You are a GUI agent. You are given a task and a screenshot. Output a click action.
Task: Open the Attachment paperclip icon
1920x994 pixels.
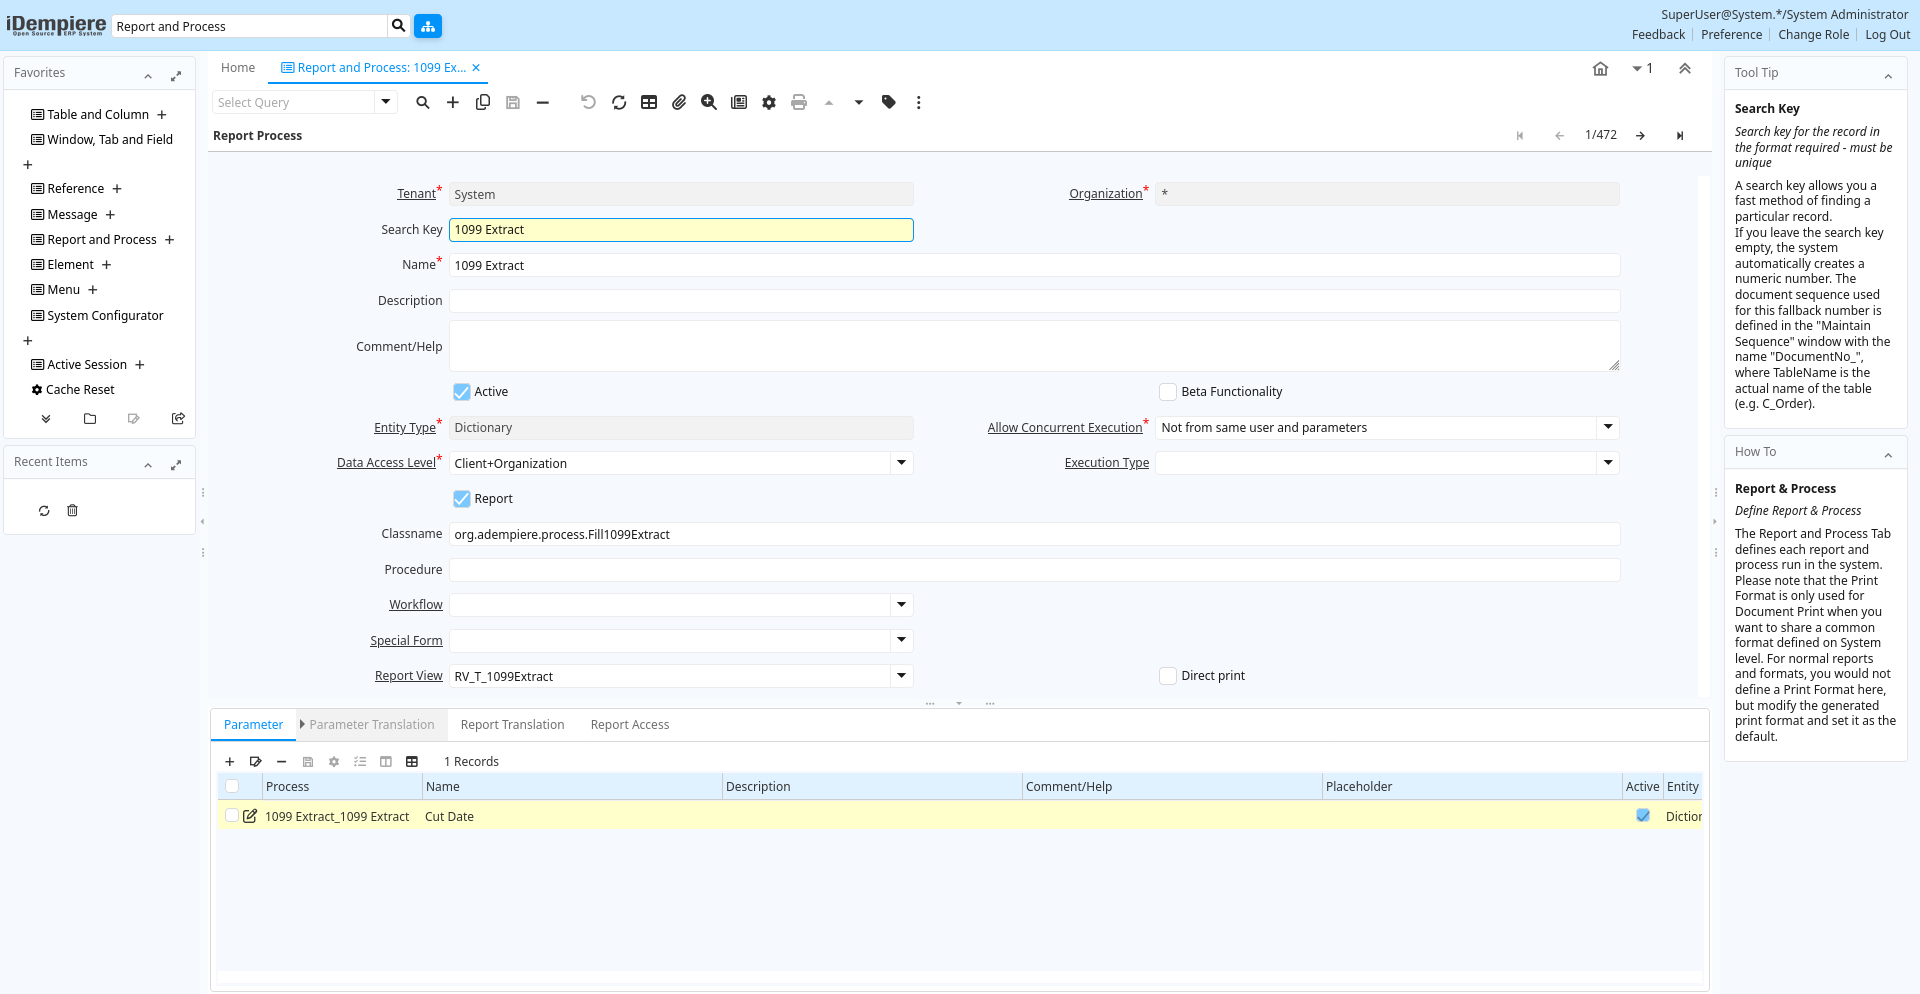tap(679, 102)
